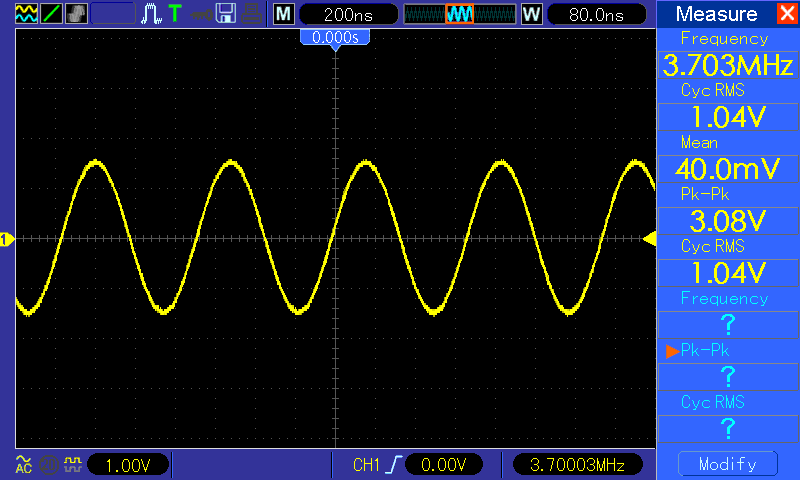The image size is (800, 480).
Task: Click the waveform memory position bar
Action: coord(458,14)
